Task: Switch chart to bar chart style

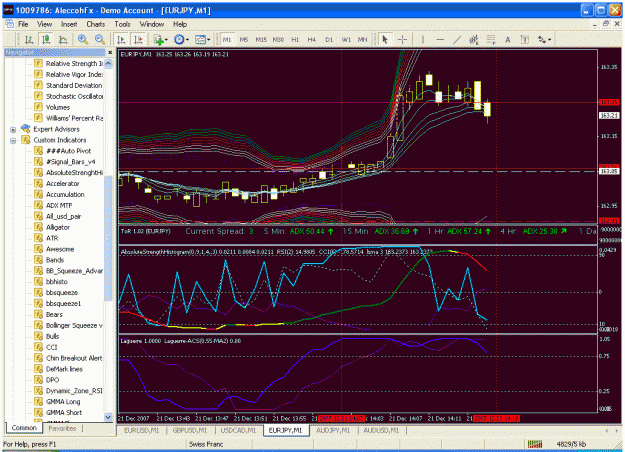Action: 29,39
